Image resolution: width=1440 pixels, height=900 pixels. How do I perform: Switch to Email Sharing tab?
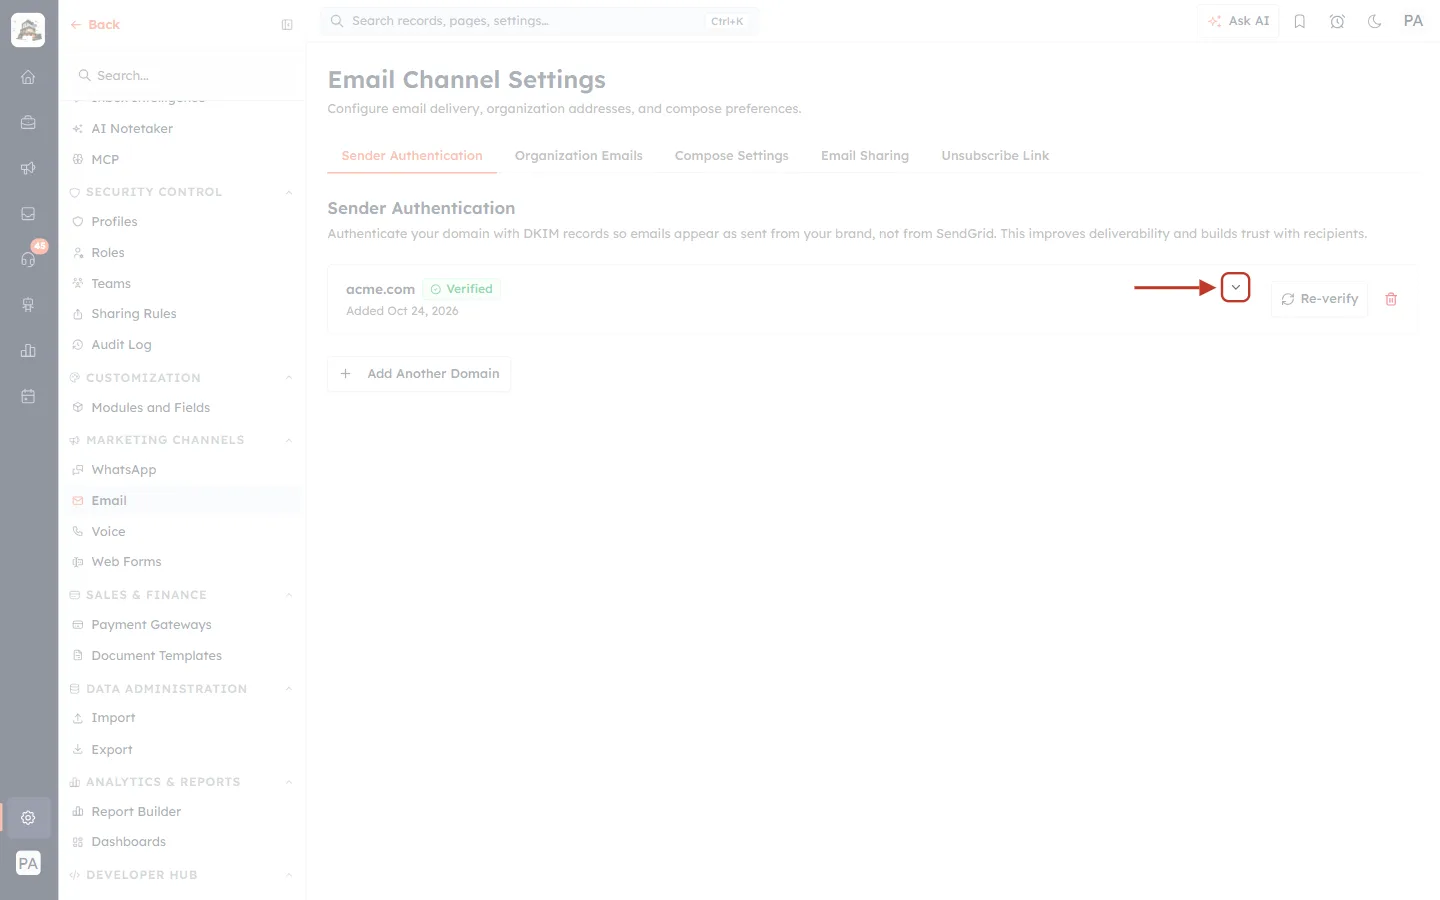865,156
